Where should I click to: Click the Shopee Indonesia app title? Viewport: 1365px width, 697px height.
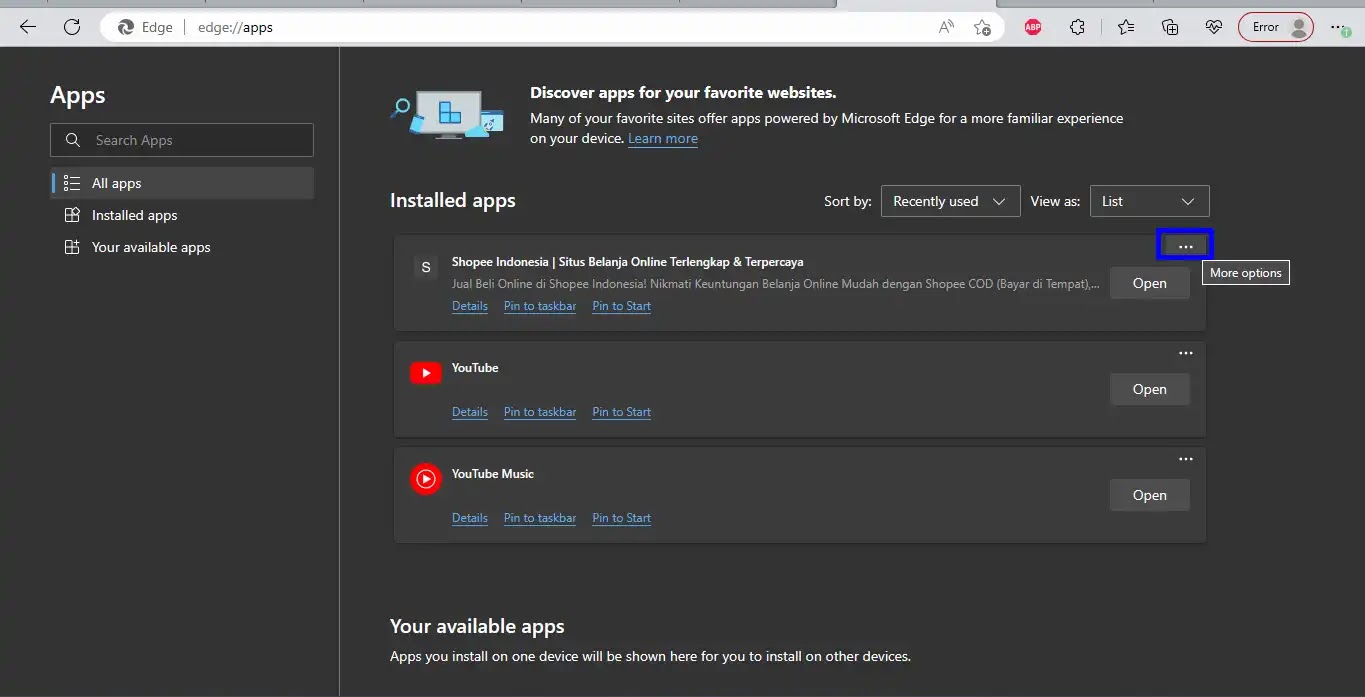[627, 262]
